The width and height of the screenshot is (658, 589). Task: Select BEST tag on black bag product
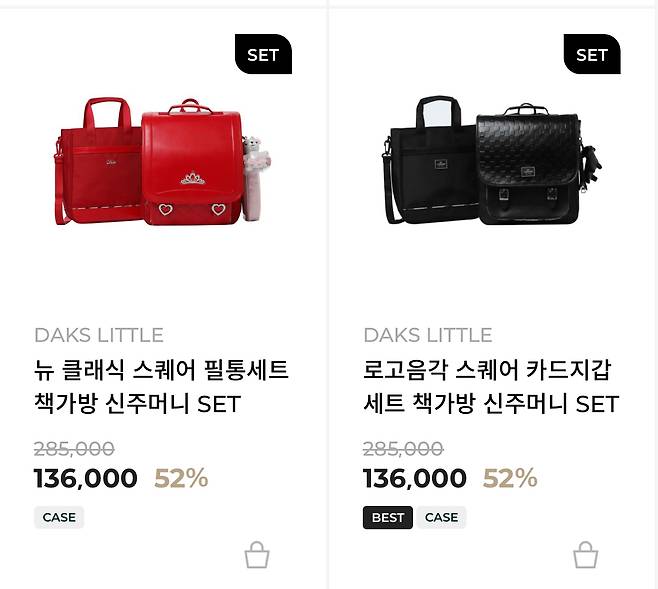point(388,517)
